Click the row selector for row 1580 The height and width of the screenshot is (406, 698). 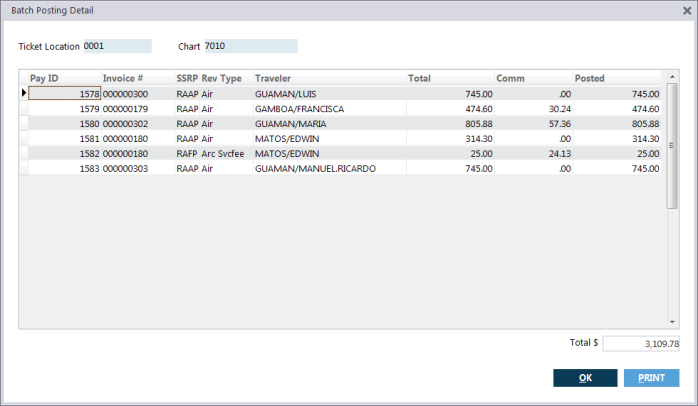(24, 123)
